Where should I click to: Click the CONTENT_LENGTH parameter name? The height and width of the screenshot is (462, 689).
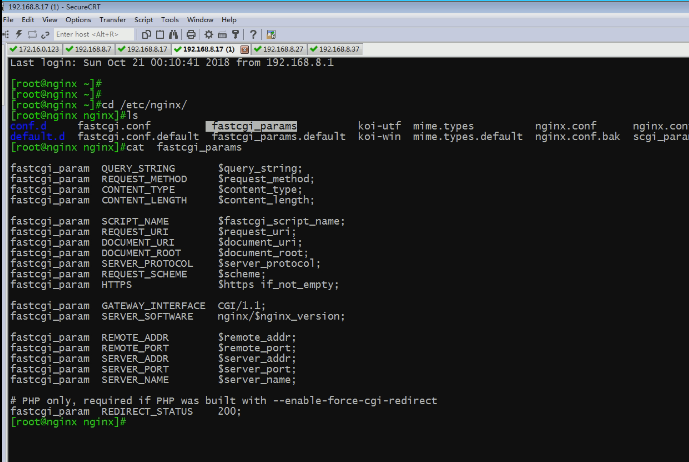pos(144,200)
